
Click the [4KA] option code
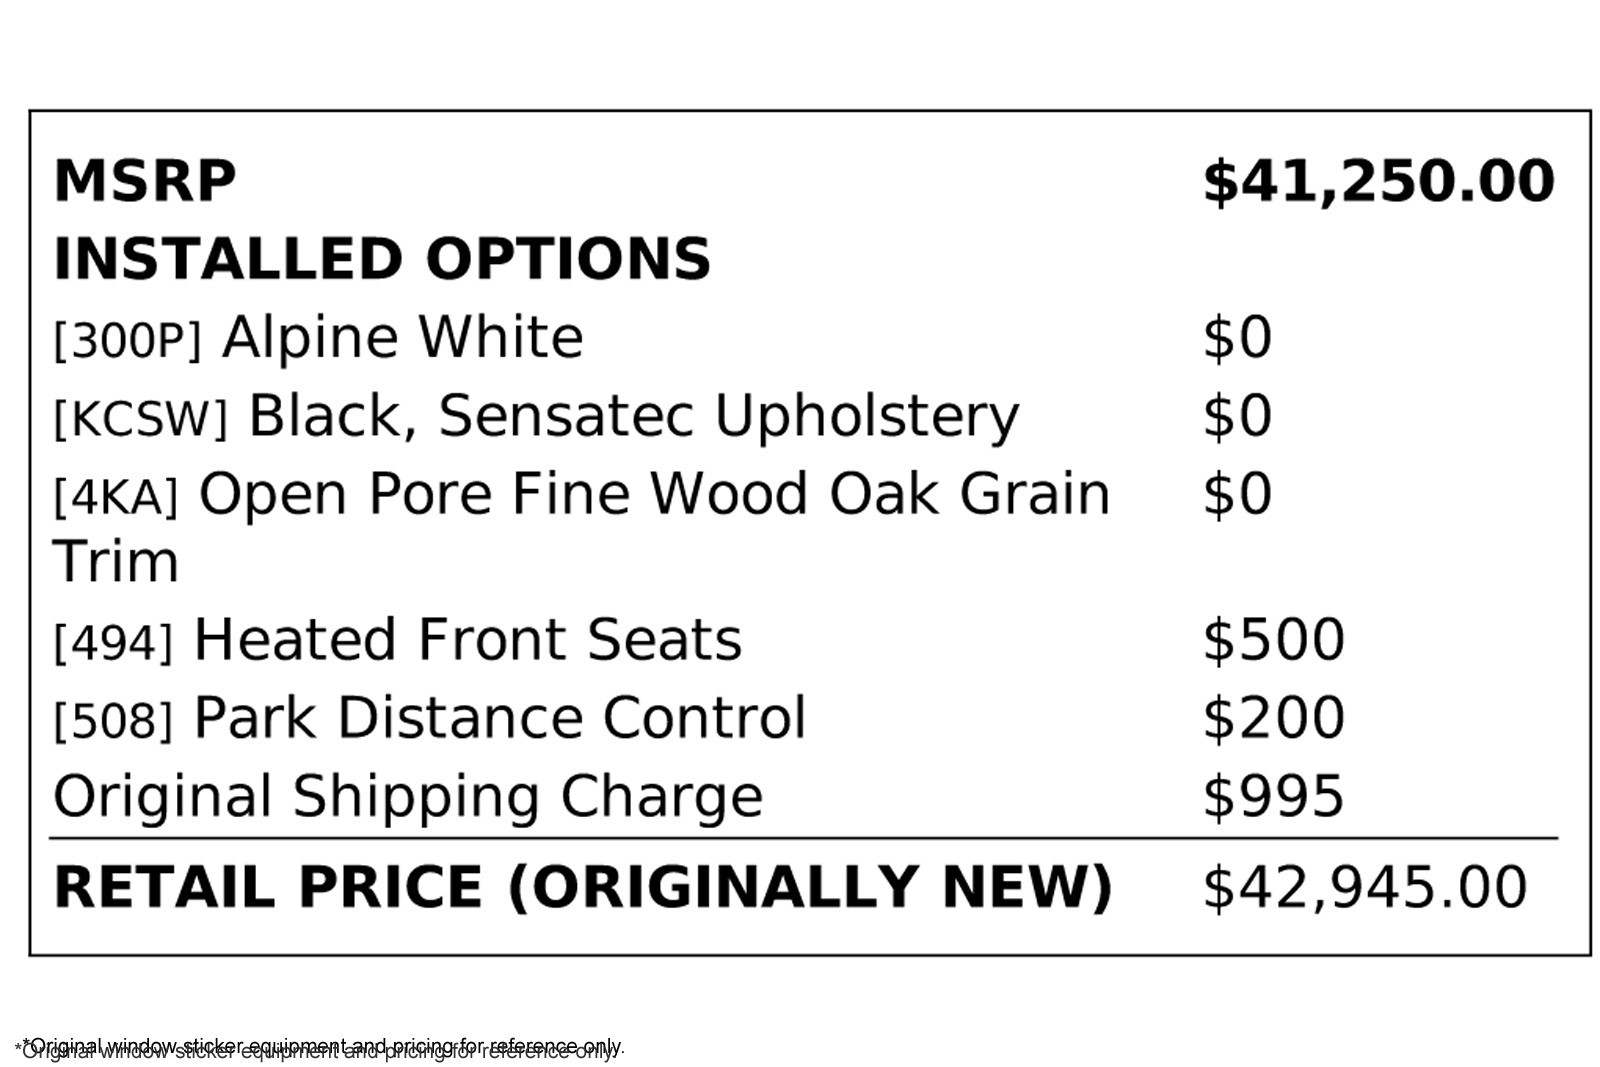click(x=115, y=497)
